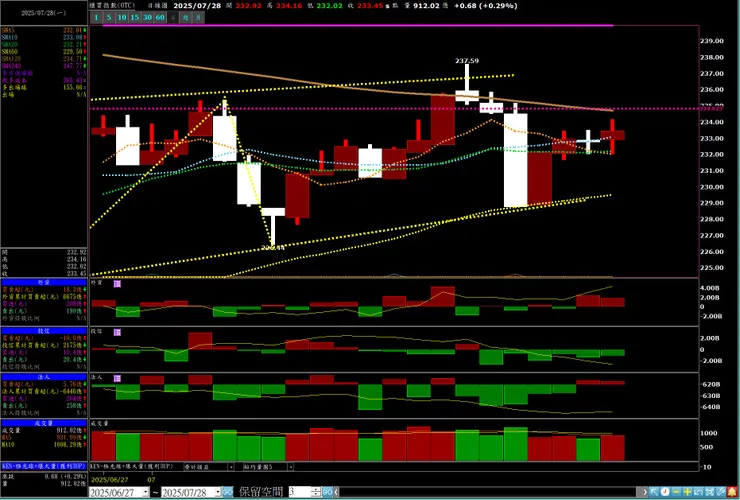Image resolution: width=740 pixels, height=500 pixels.
Task: Click the SMA60 legend row
Action: coord(44,51)
